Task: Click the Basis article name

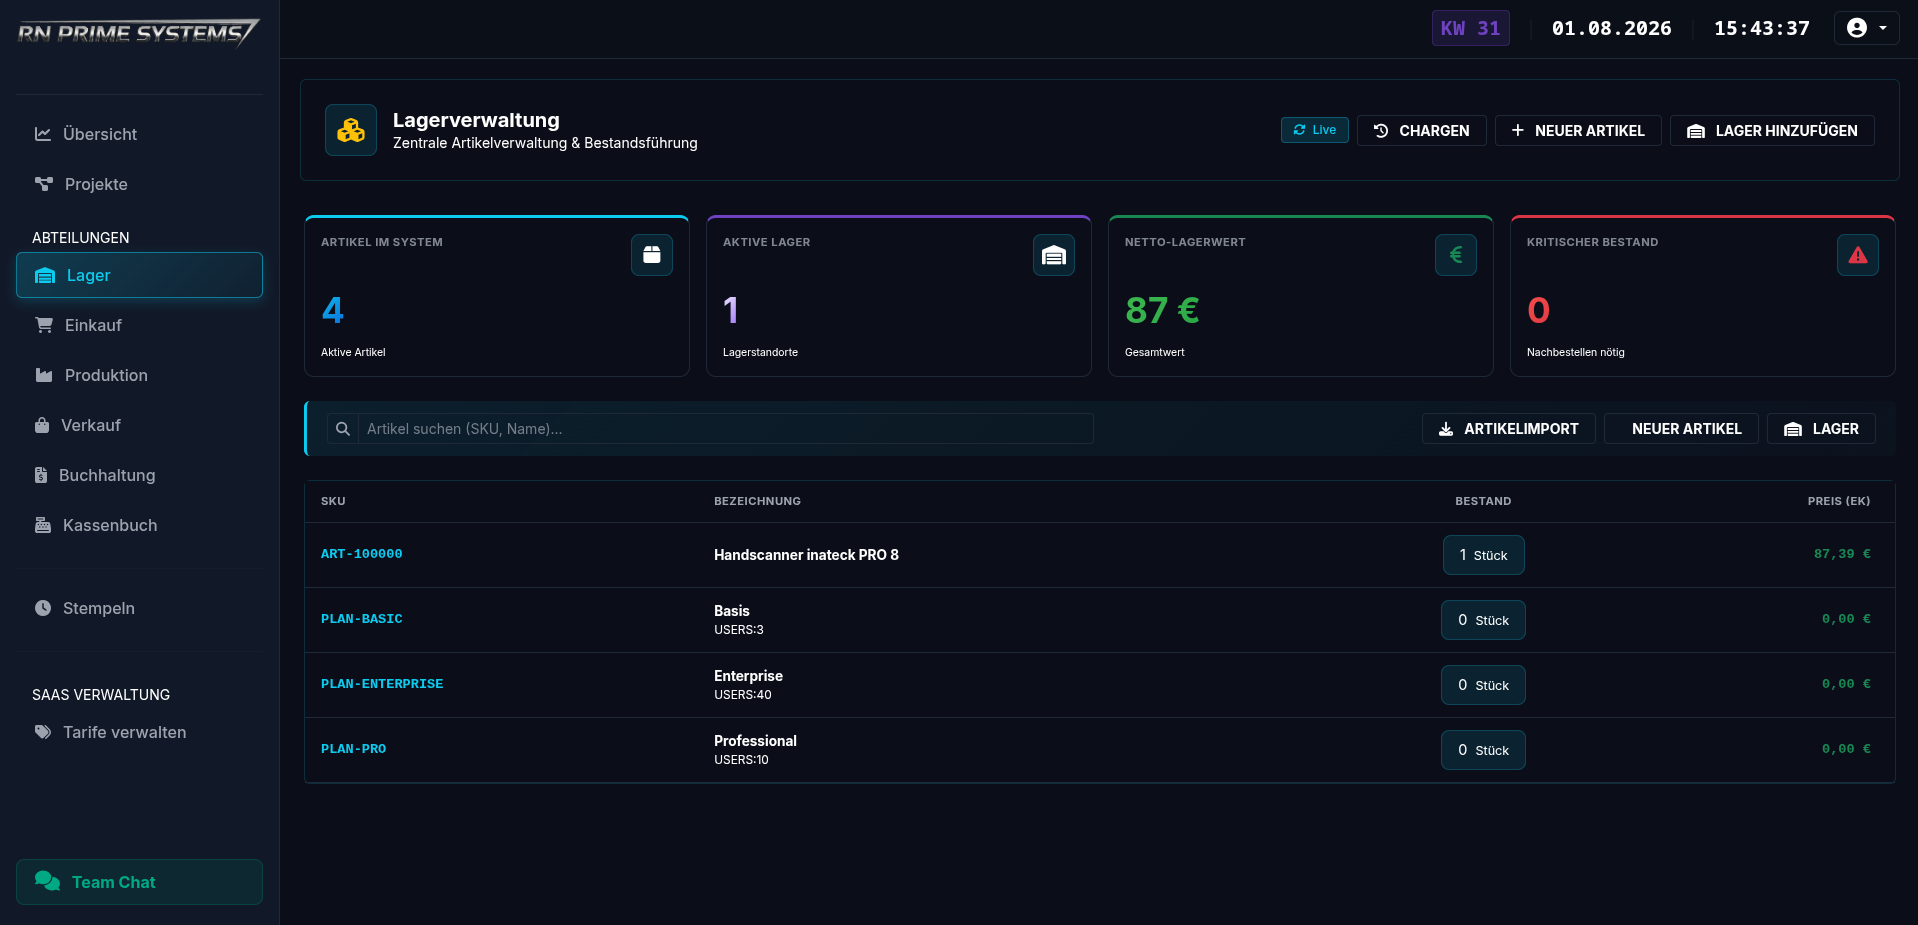Action: (731, 611)
